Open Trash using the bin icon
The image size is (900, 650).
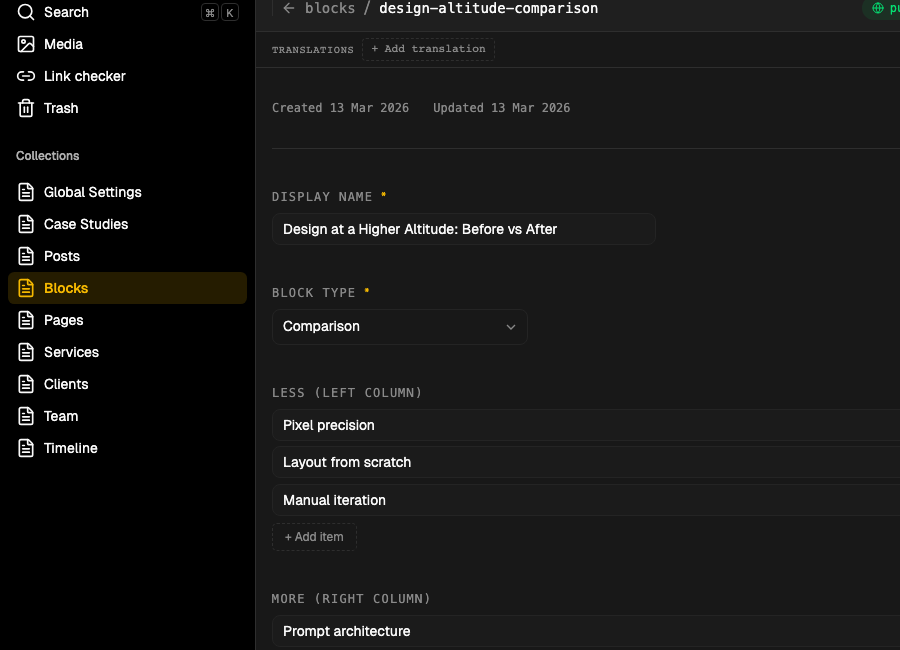coord(24,108)
